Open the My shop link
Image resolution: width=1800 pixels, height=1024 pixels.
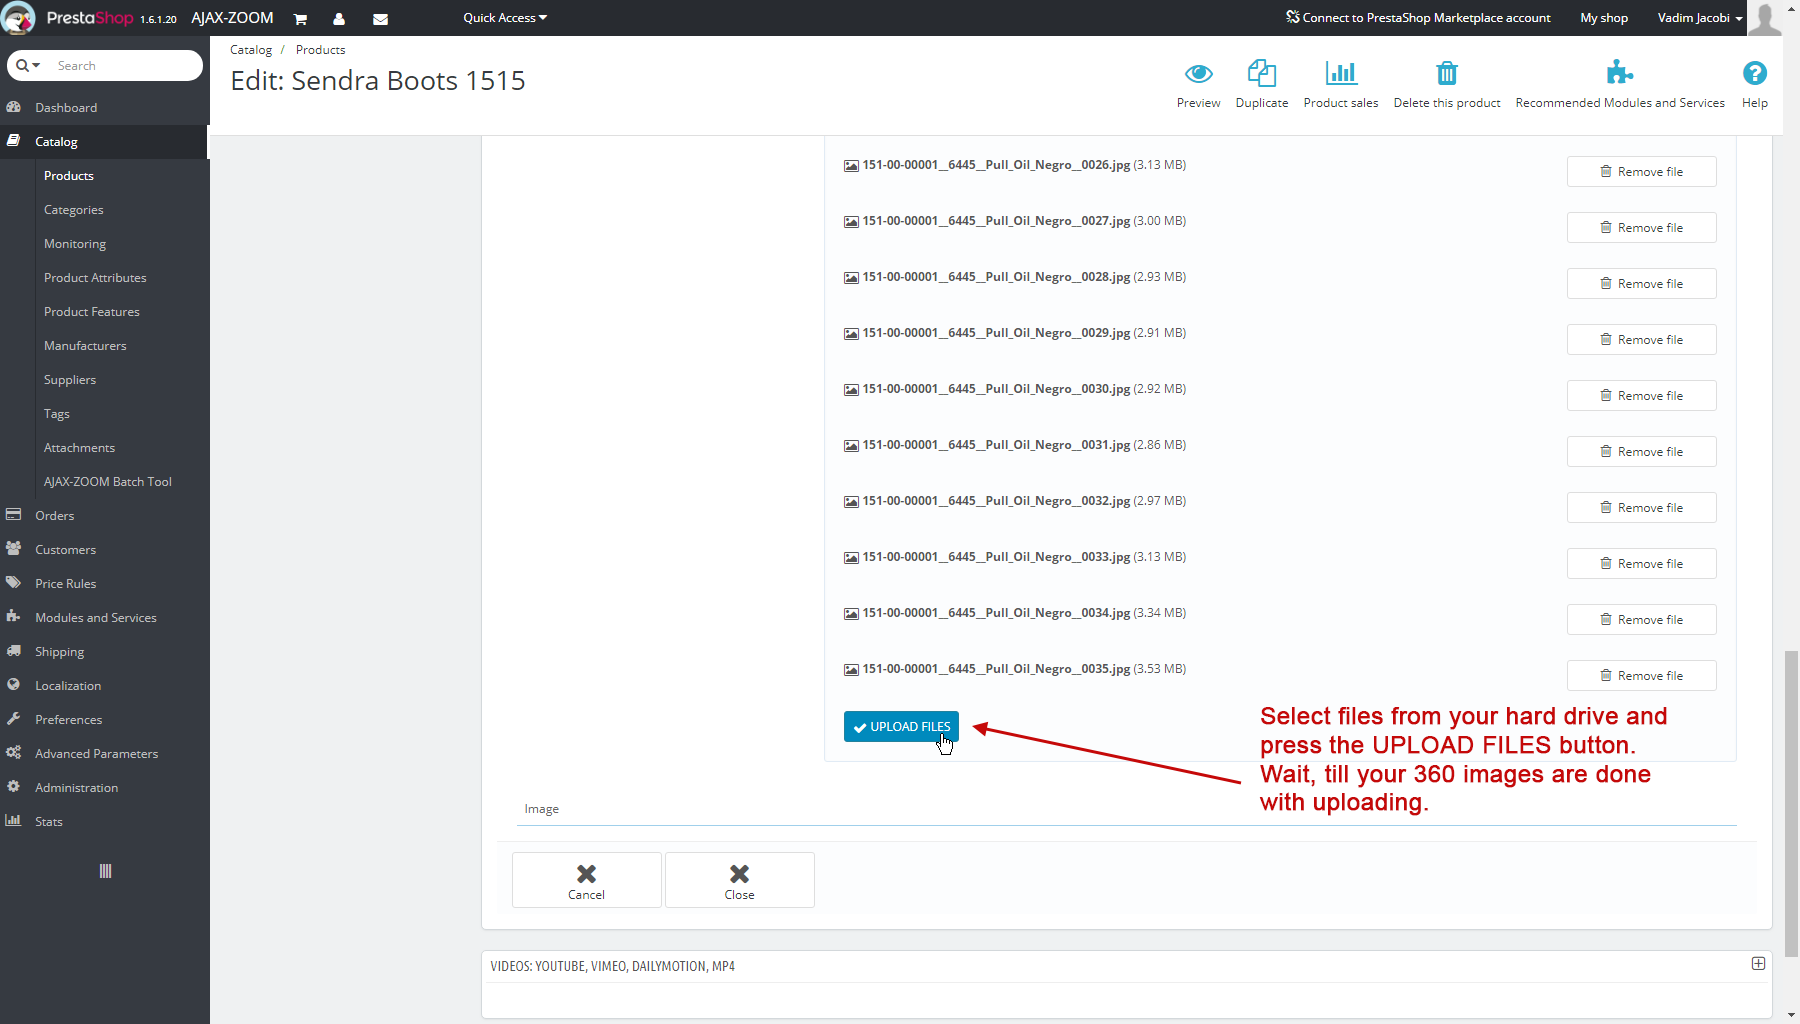1604,18
